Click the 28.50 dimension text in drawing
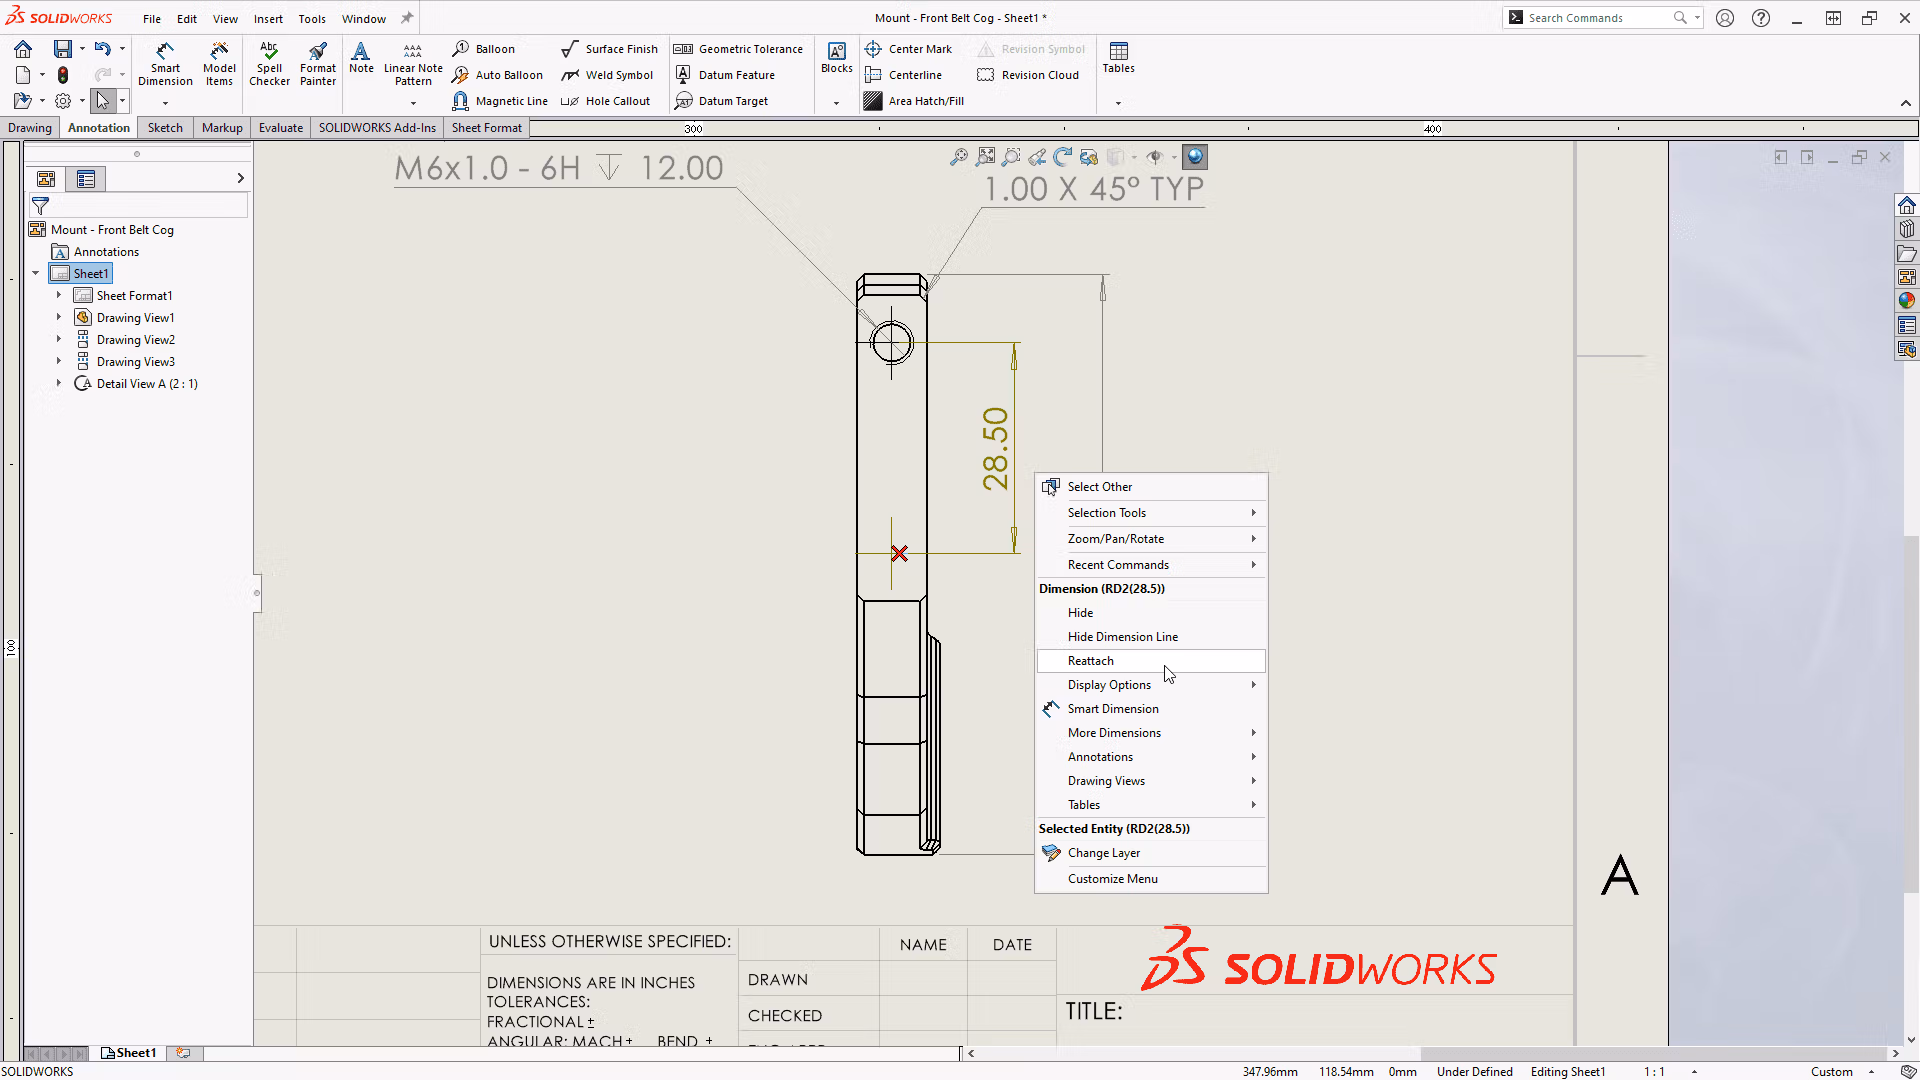1920x1080 pixels. pos(995,448)
